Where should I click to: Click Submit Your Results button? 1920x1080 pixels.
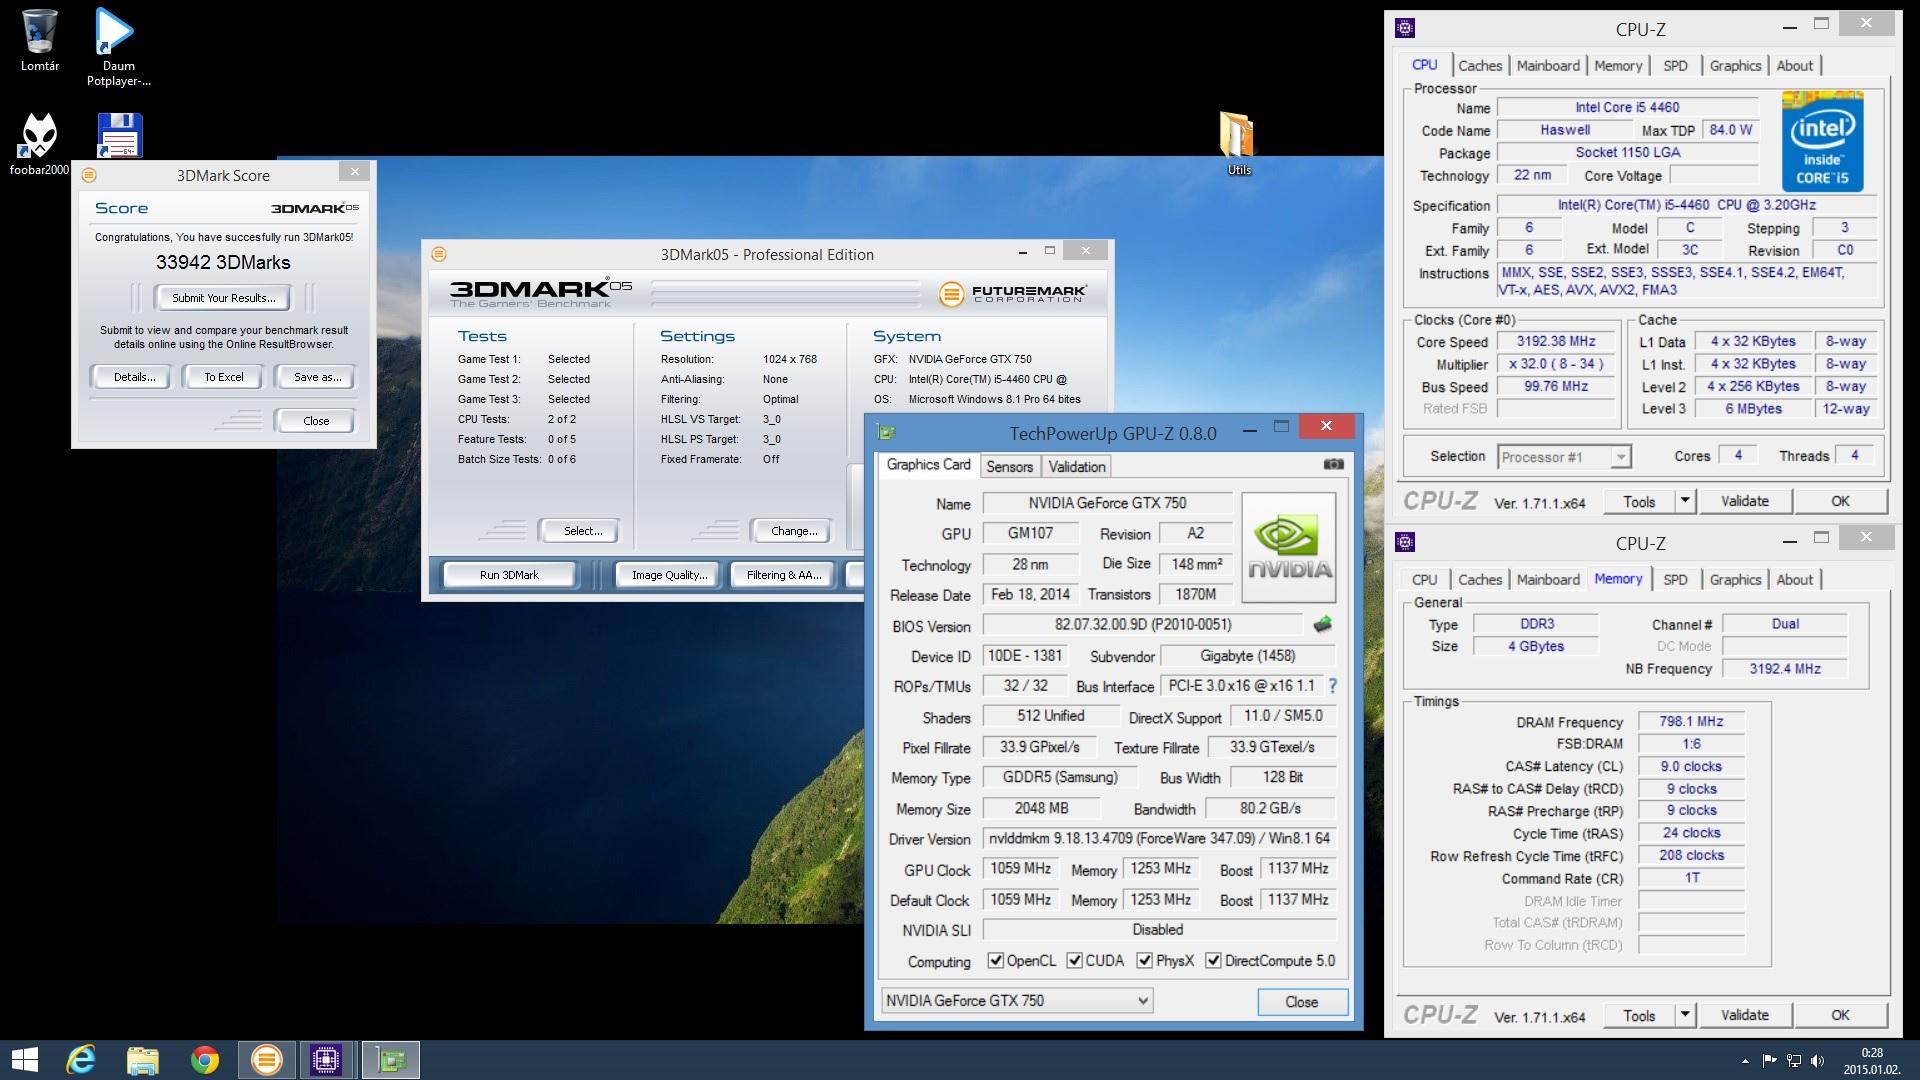(223, 298)
